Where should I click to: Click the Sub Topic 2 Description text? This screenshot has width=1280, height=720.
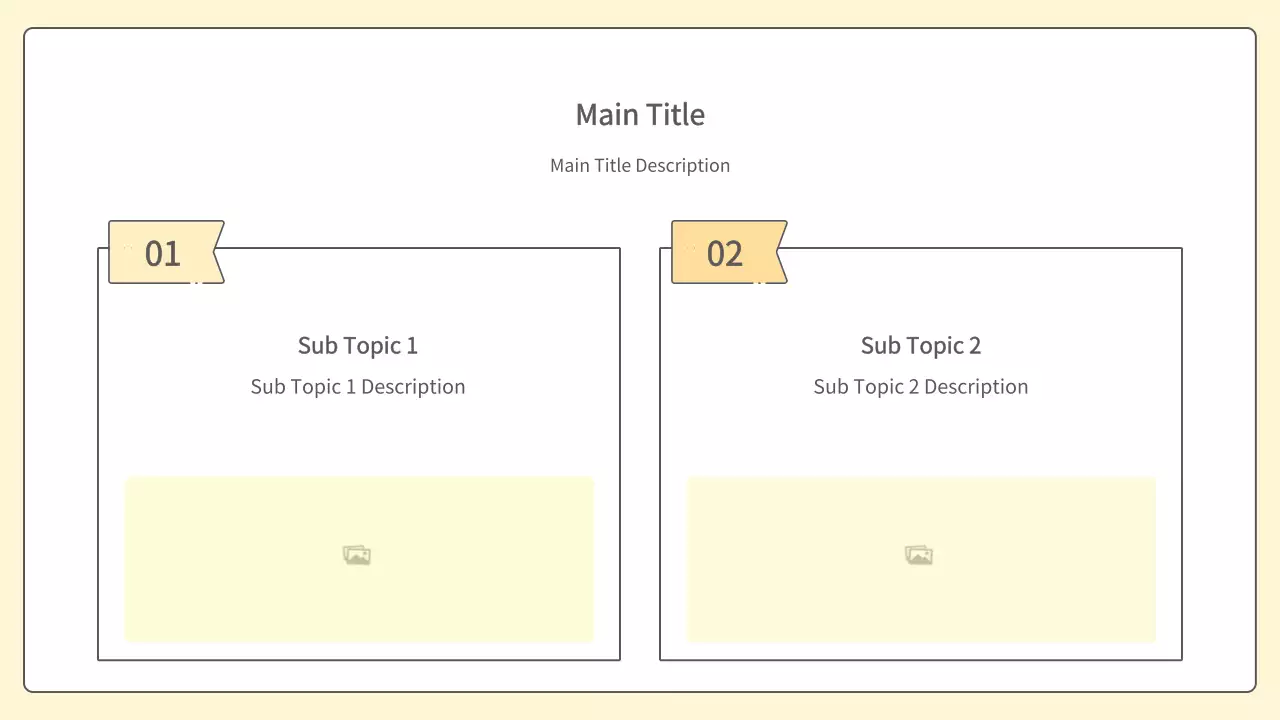[x=920, y=387]
